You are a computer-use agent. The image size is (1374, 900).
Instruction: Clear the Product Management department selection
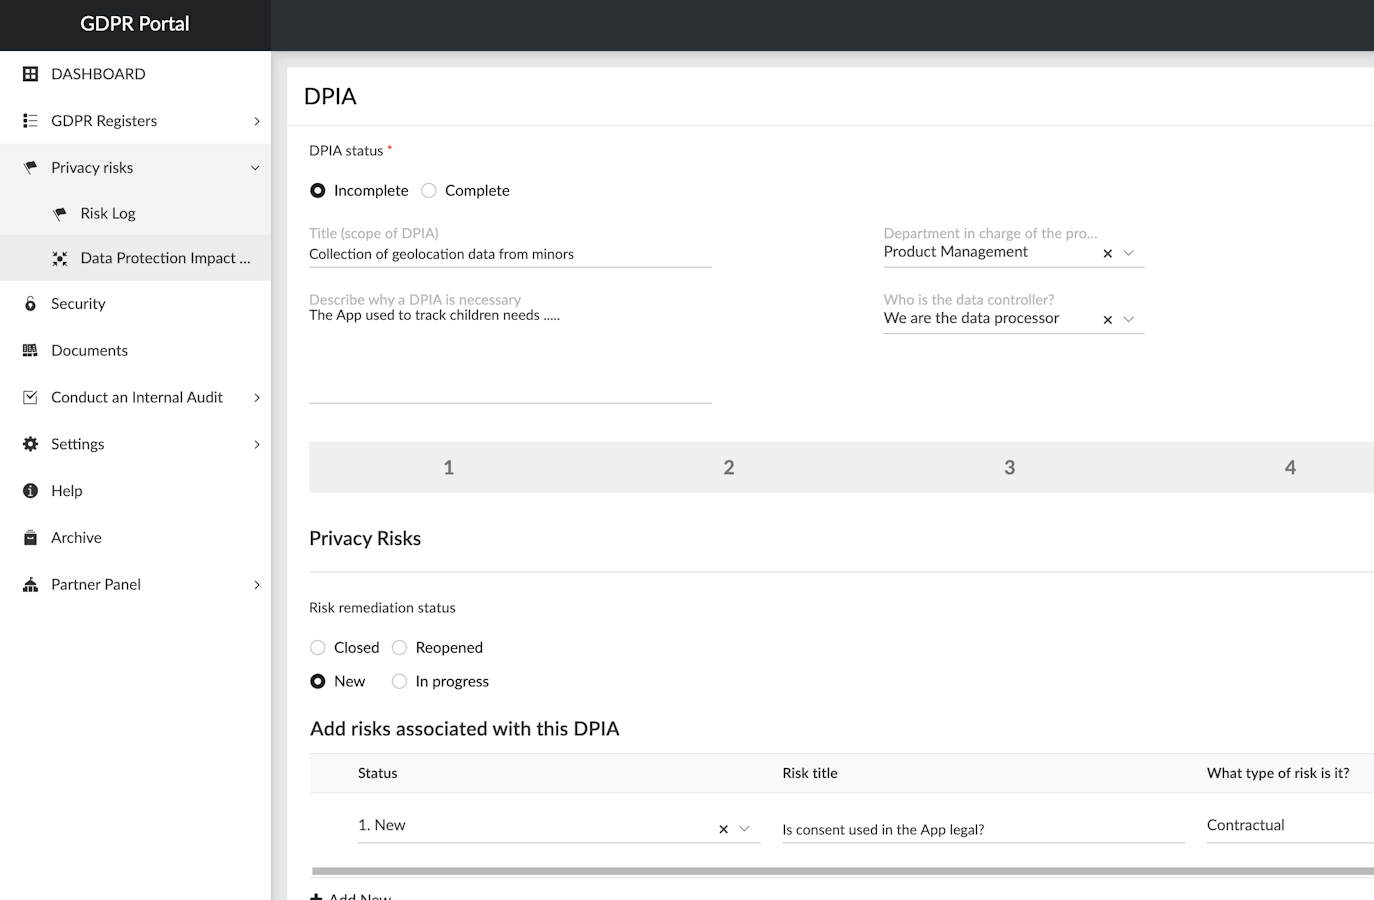click(x=1107, y=254)
